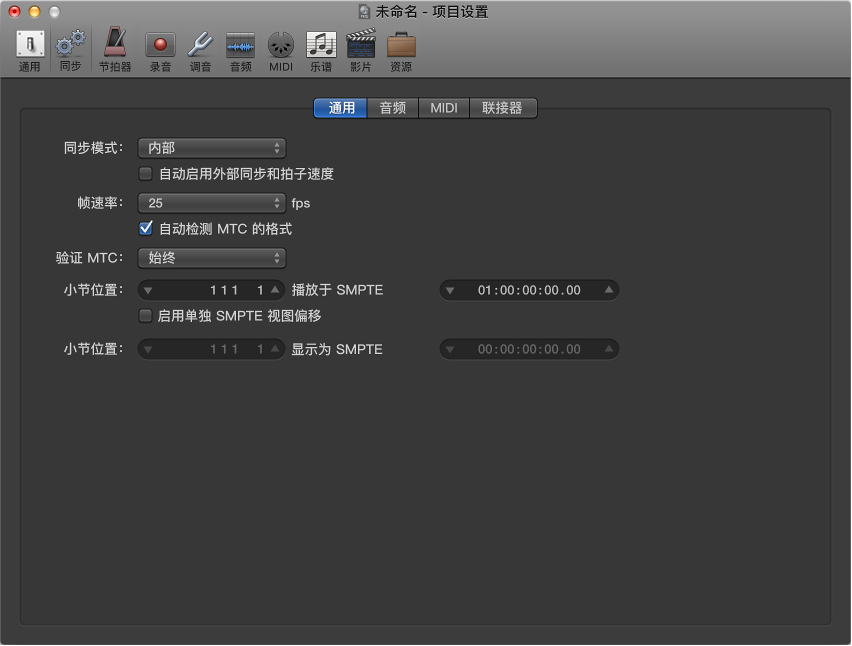Minimize the window with the yellow button
852x646 pixels.
click(x=34, y=11)
